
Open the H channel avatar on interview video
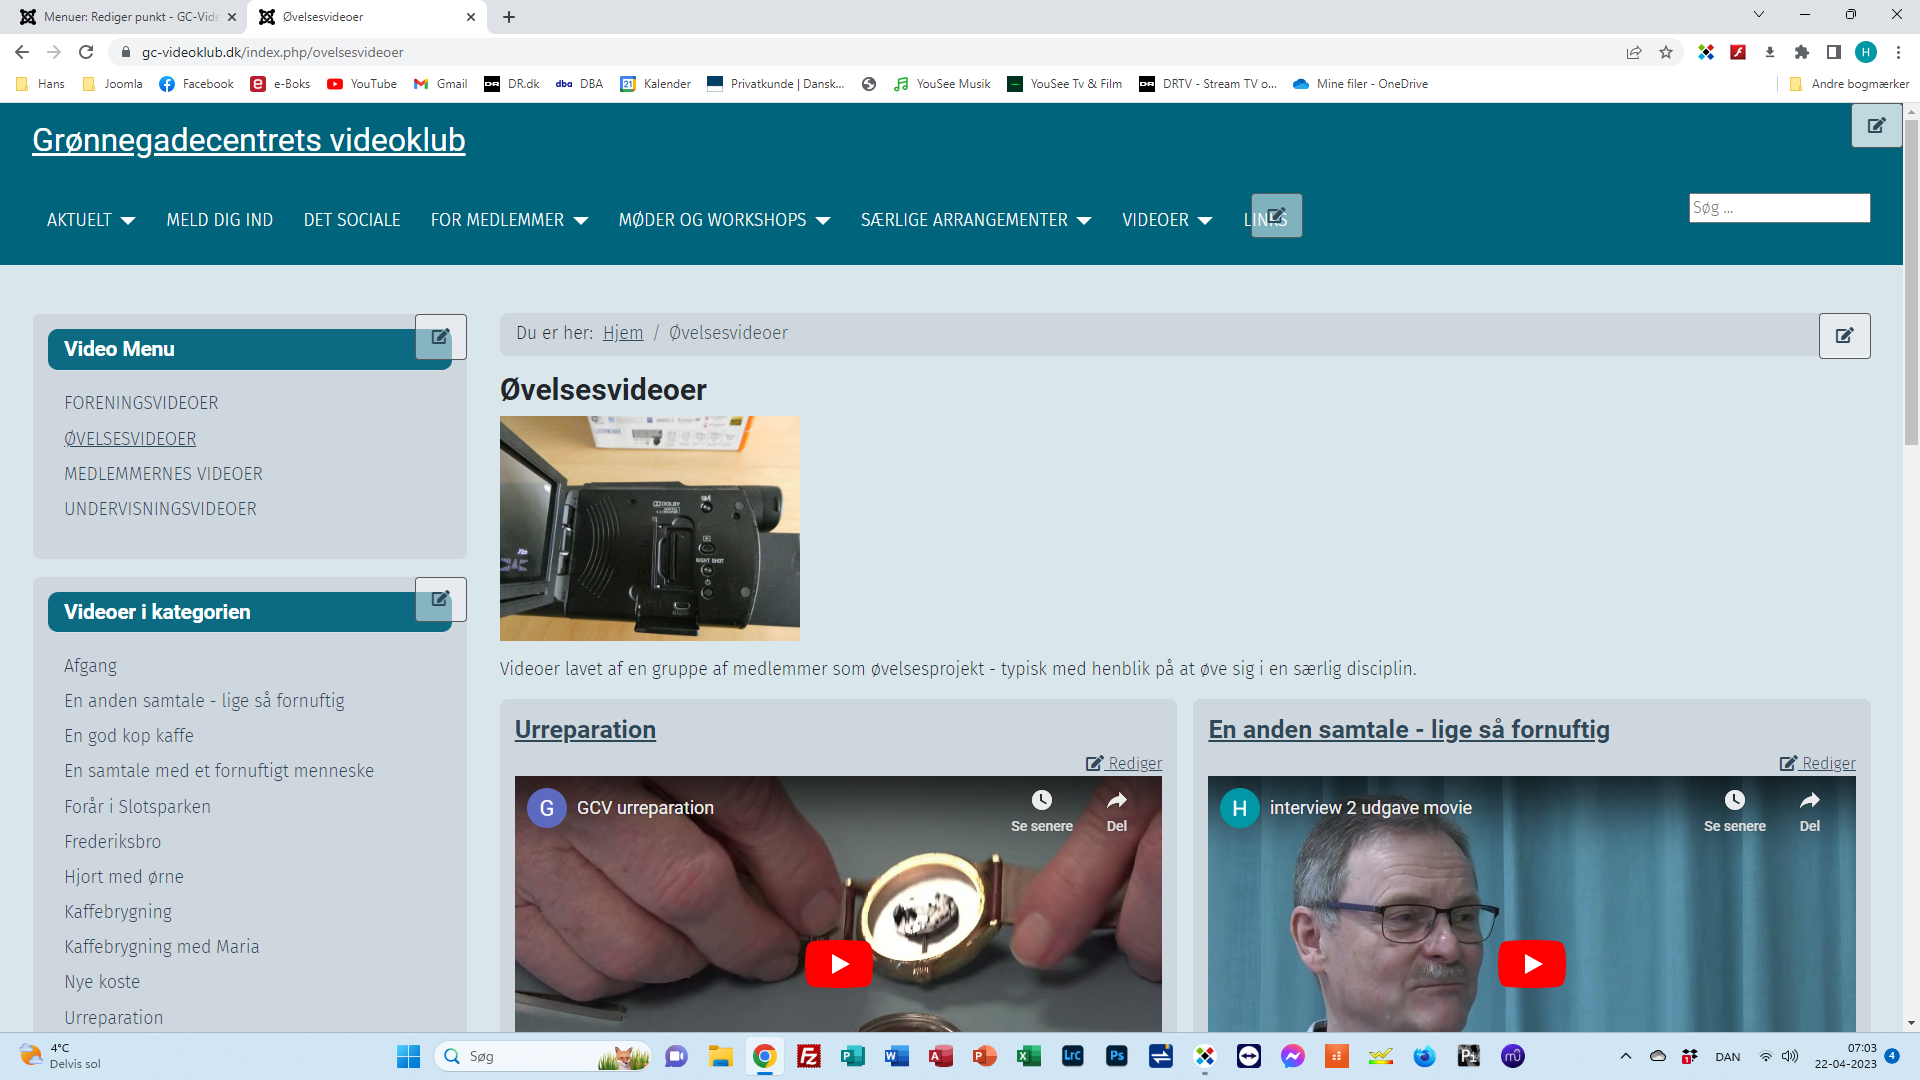[1240, 808]
